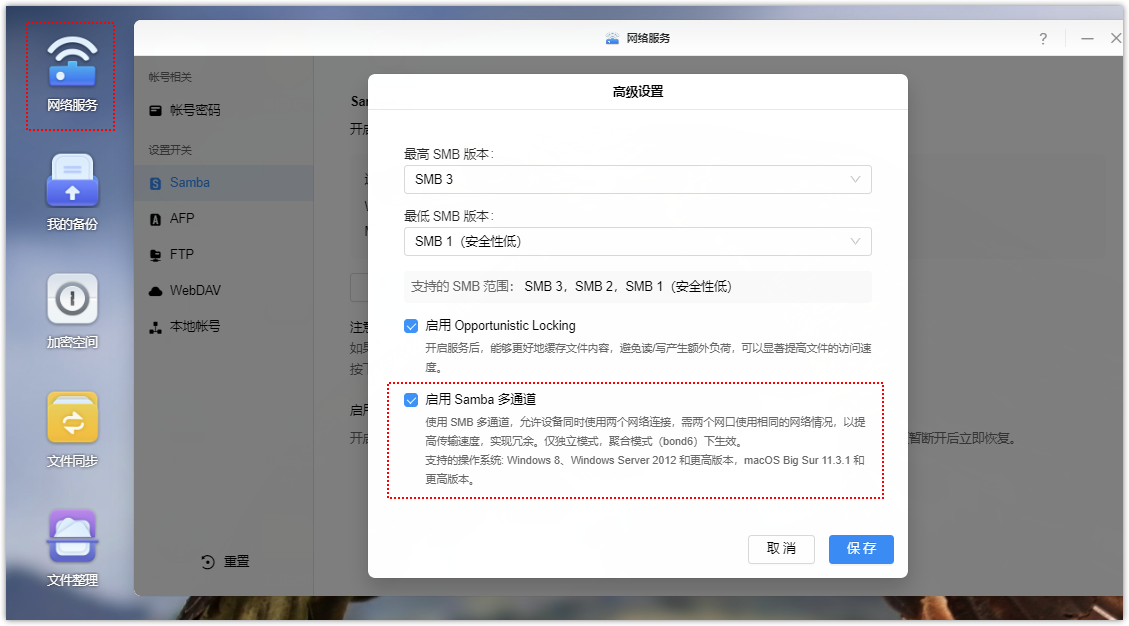This screenshot has height=626, width=1129.
Task: Select 本地帐号 in the sidebar
Action: (x=194, y=327)
